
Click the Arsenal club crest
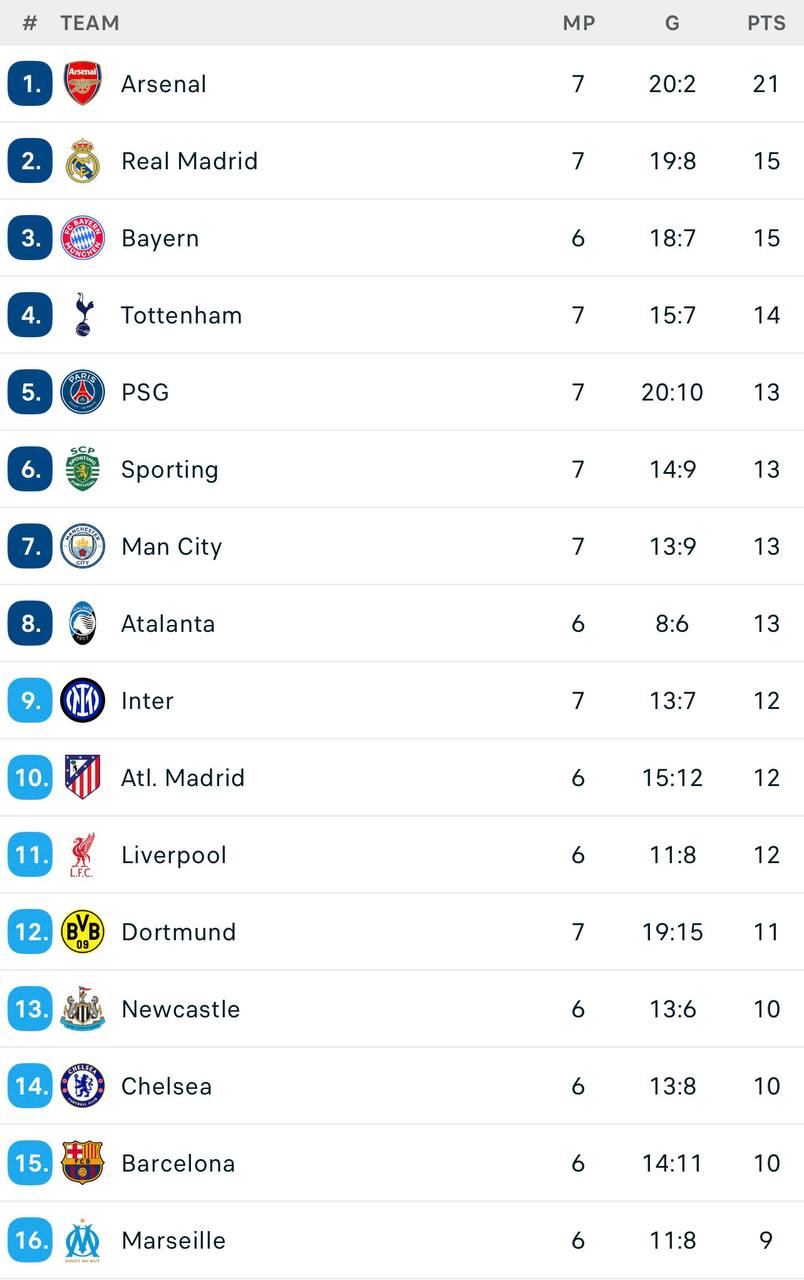(82, 84)
